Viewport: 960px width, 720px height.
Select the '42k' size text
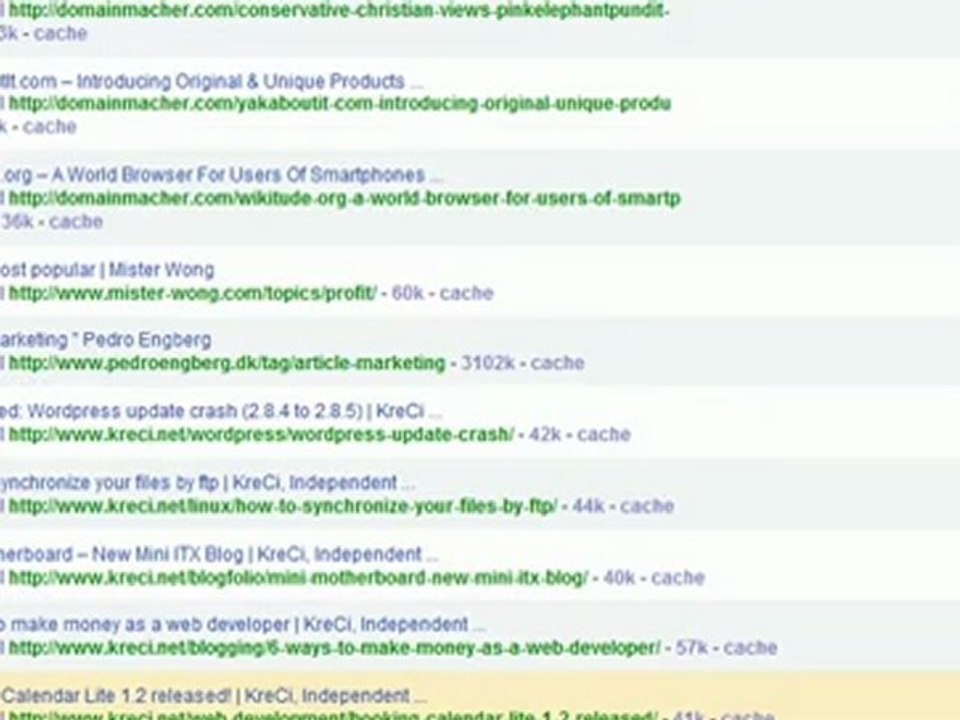(x=545, y=435)
